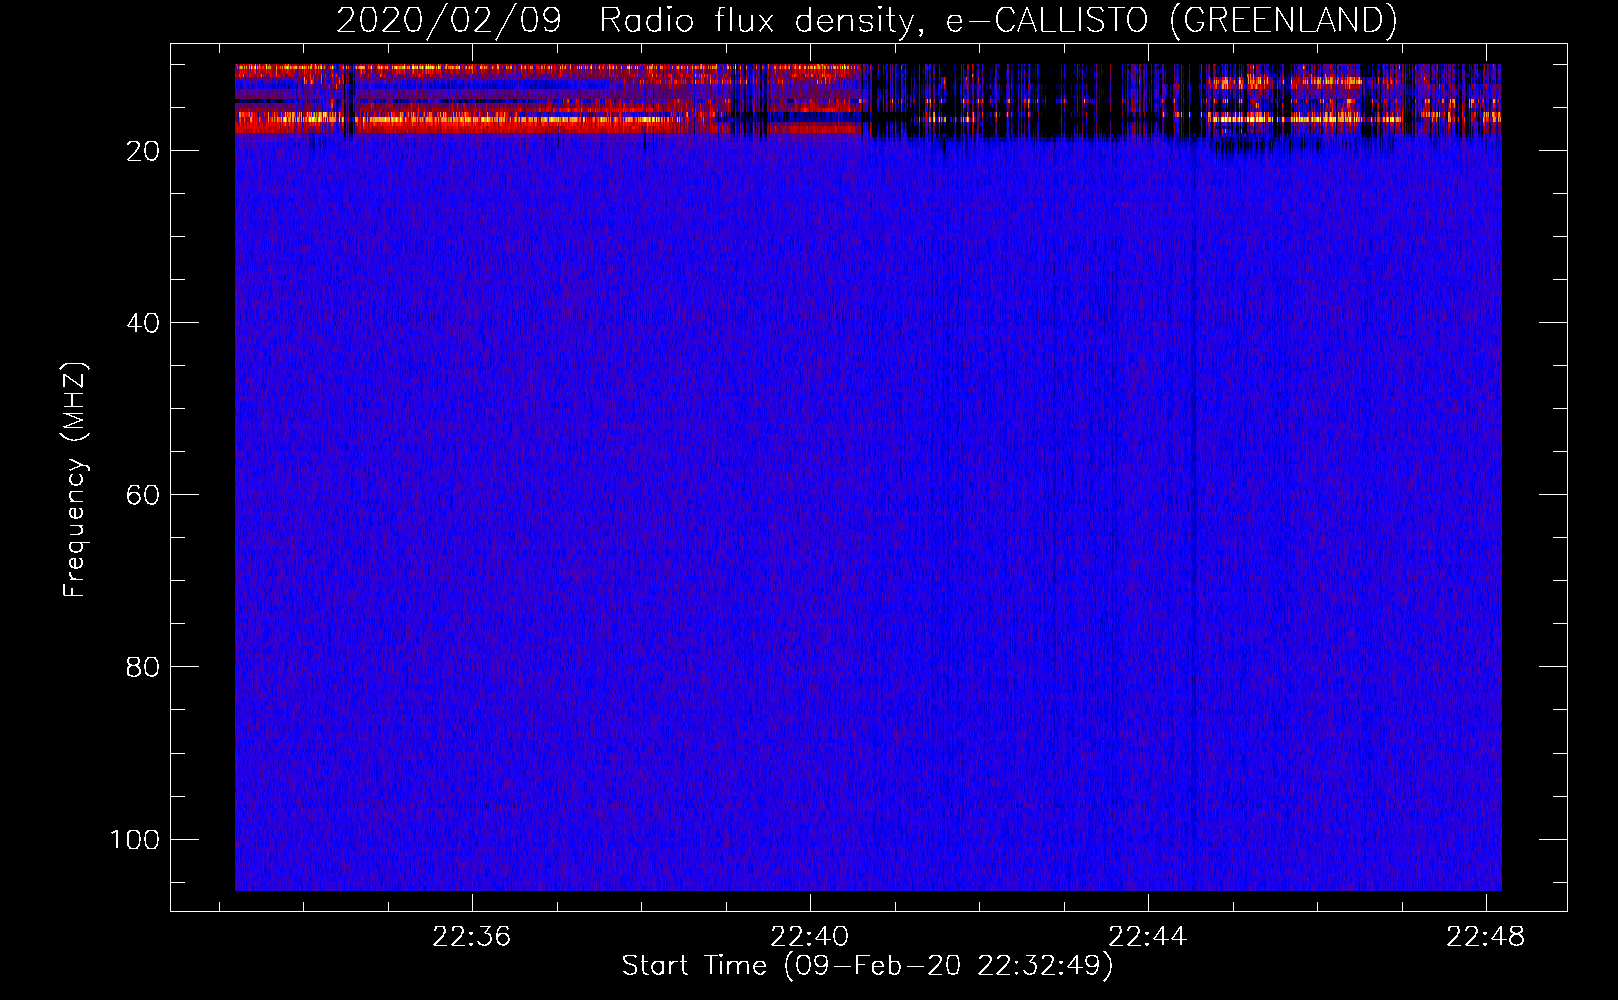Select the 'e-CALLISTO (GREENLAND)' title text

point(1171,21)
